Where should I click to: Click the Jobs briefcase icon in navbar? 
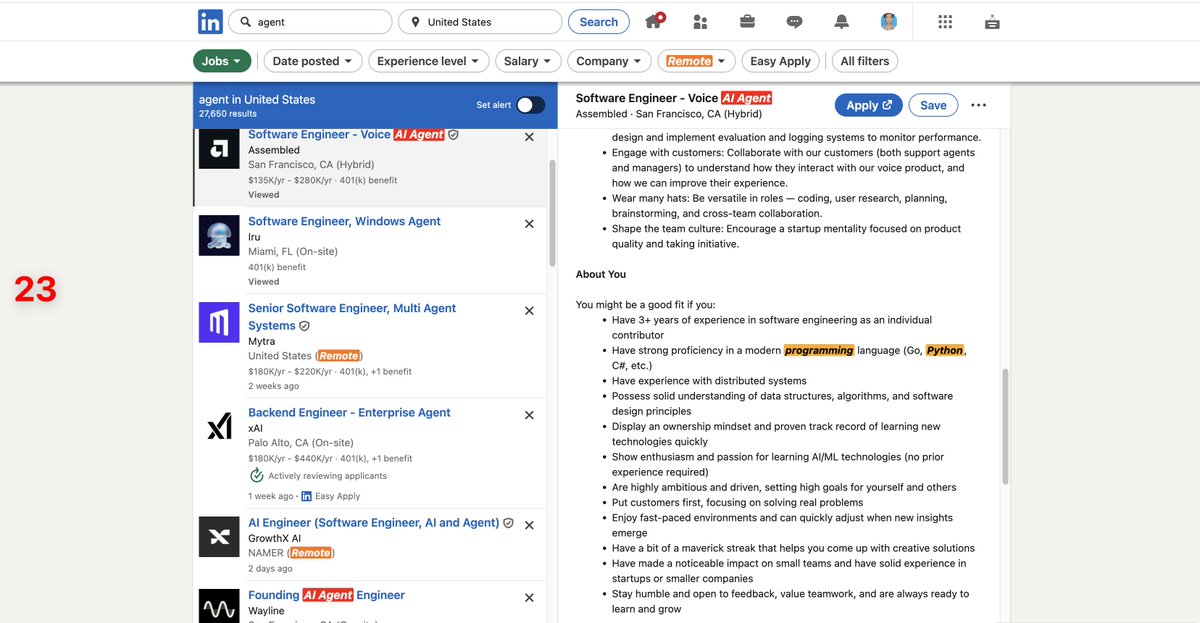click(x=747, y=21)
